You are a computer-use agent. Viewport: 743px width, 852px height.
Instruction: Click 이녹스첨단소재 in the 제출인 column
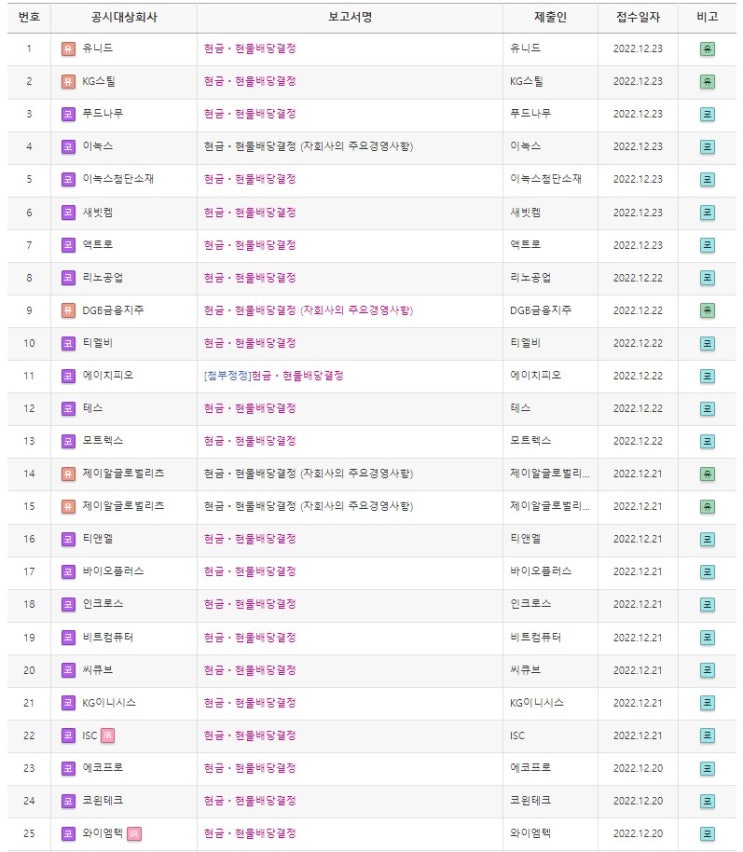pyautogui.click(x=546, y=179)
